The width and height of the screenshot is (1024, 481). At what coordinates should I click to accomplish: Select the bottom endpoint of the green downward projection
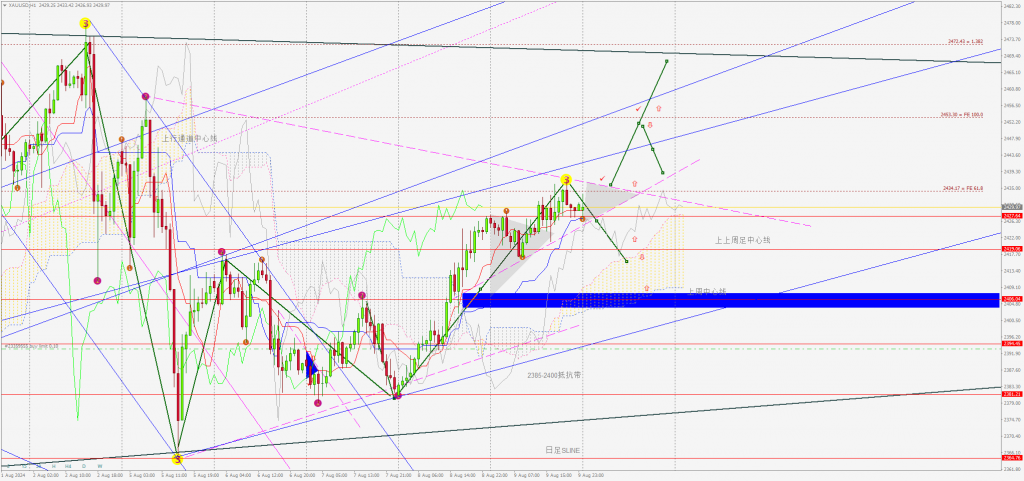627,261
